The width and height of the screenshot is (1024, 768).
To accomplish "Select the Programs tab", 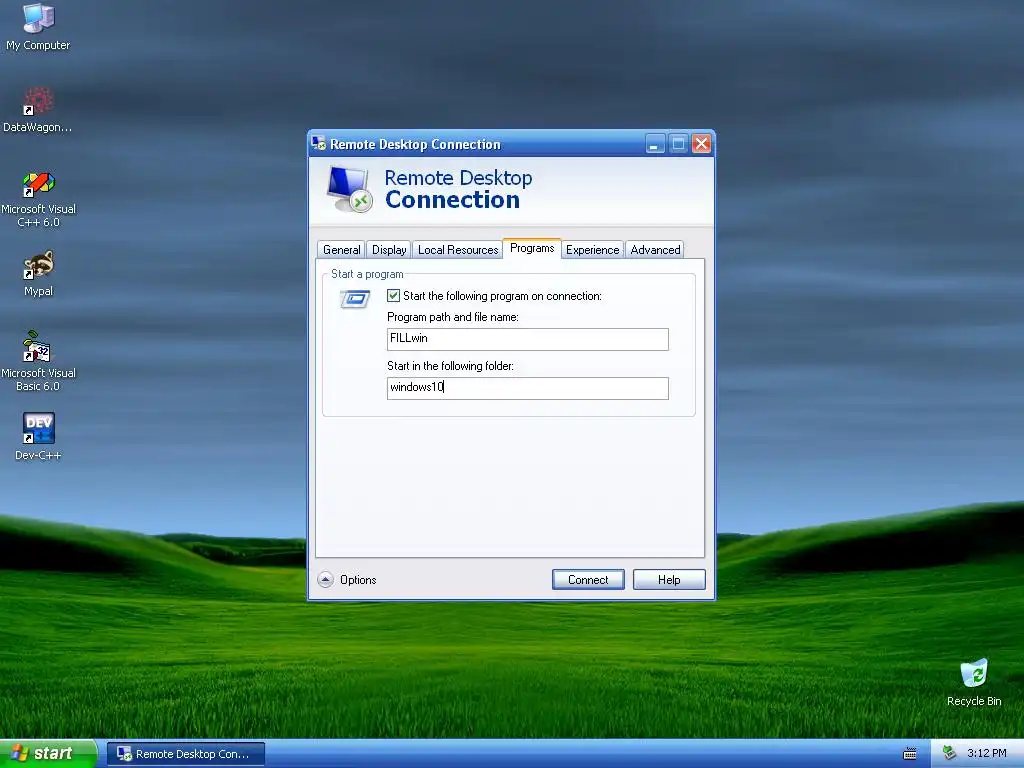I will (x=532, y=248).
